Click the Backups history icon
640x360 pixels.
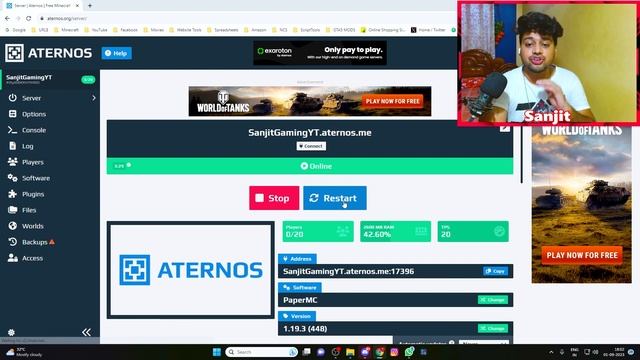(x=13, y=242)
